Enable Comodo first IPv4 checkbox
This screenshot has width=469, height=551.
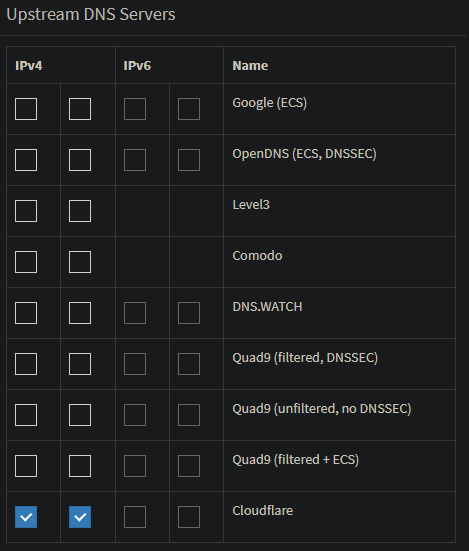26,262
